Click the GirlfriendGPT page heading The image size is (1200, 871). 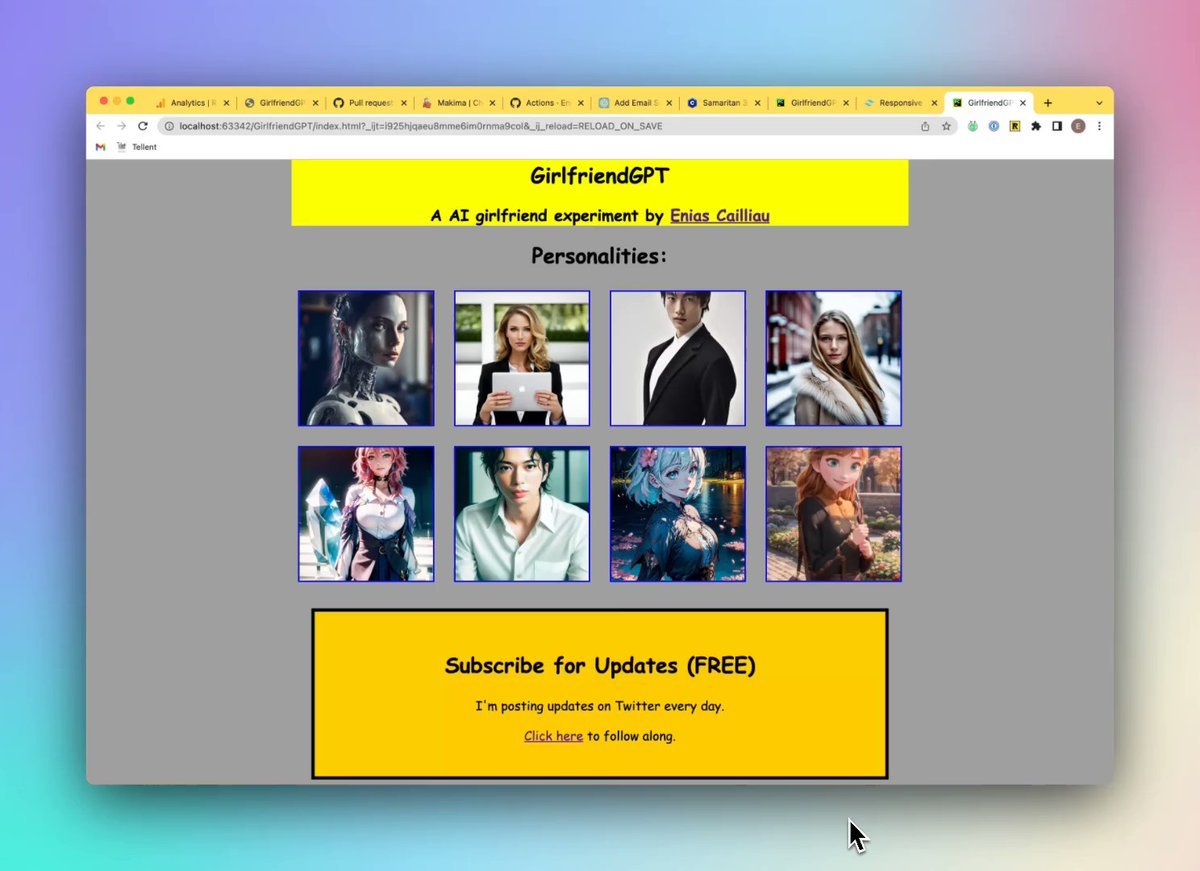pos(600,176)
